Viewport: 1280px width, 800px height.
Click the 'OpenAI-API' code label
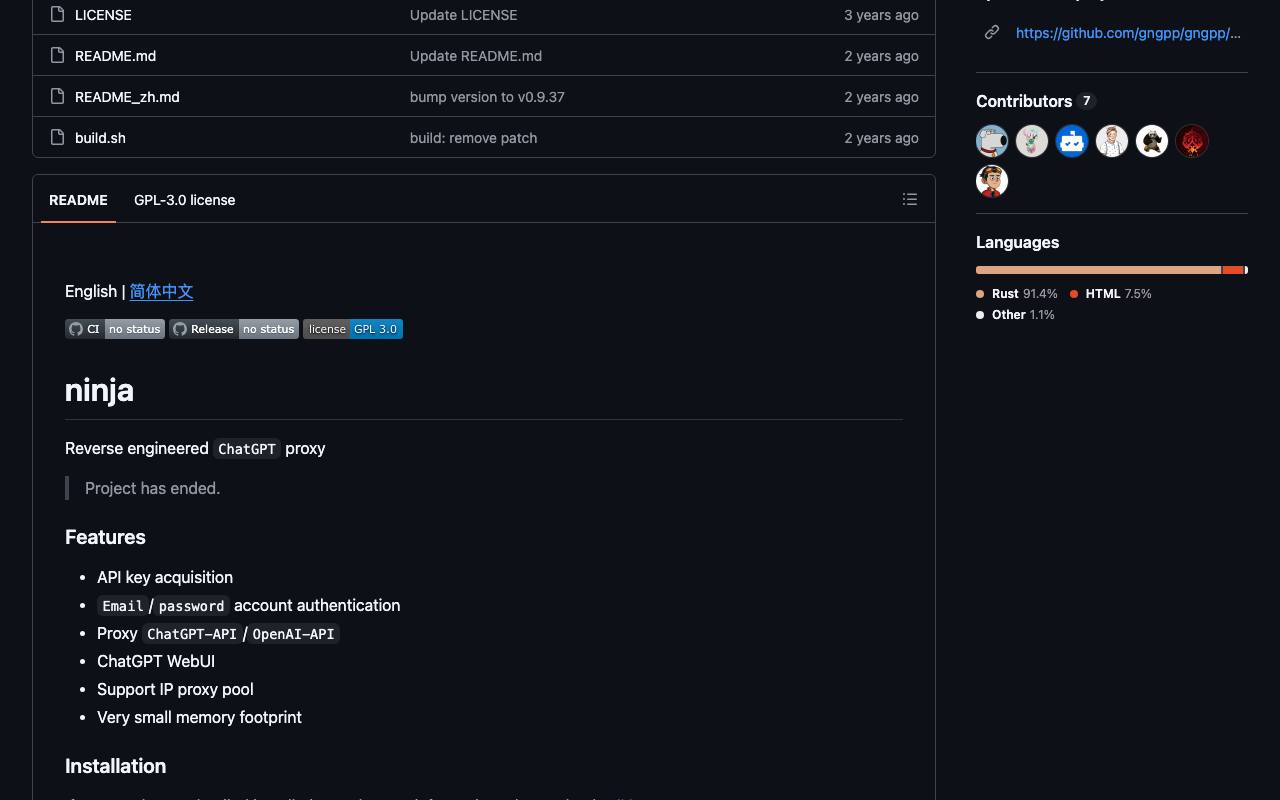pyautogui.click(x=293, y=634)
